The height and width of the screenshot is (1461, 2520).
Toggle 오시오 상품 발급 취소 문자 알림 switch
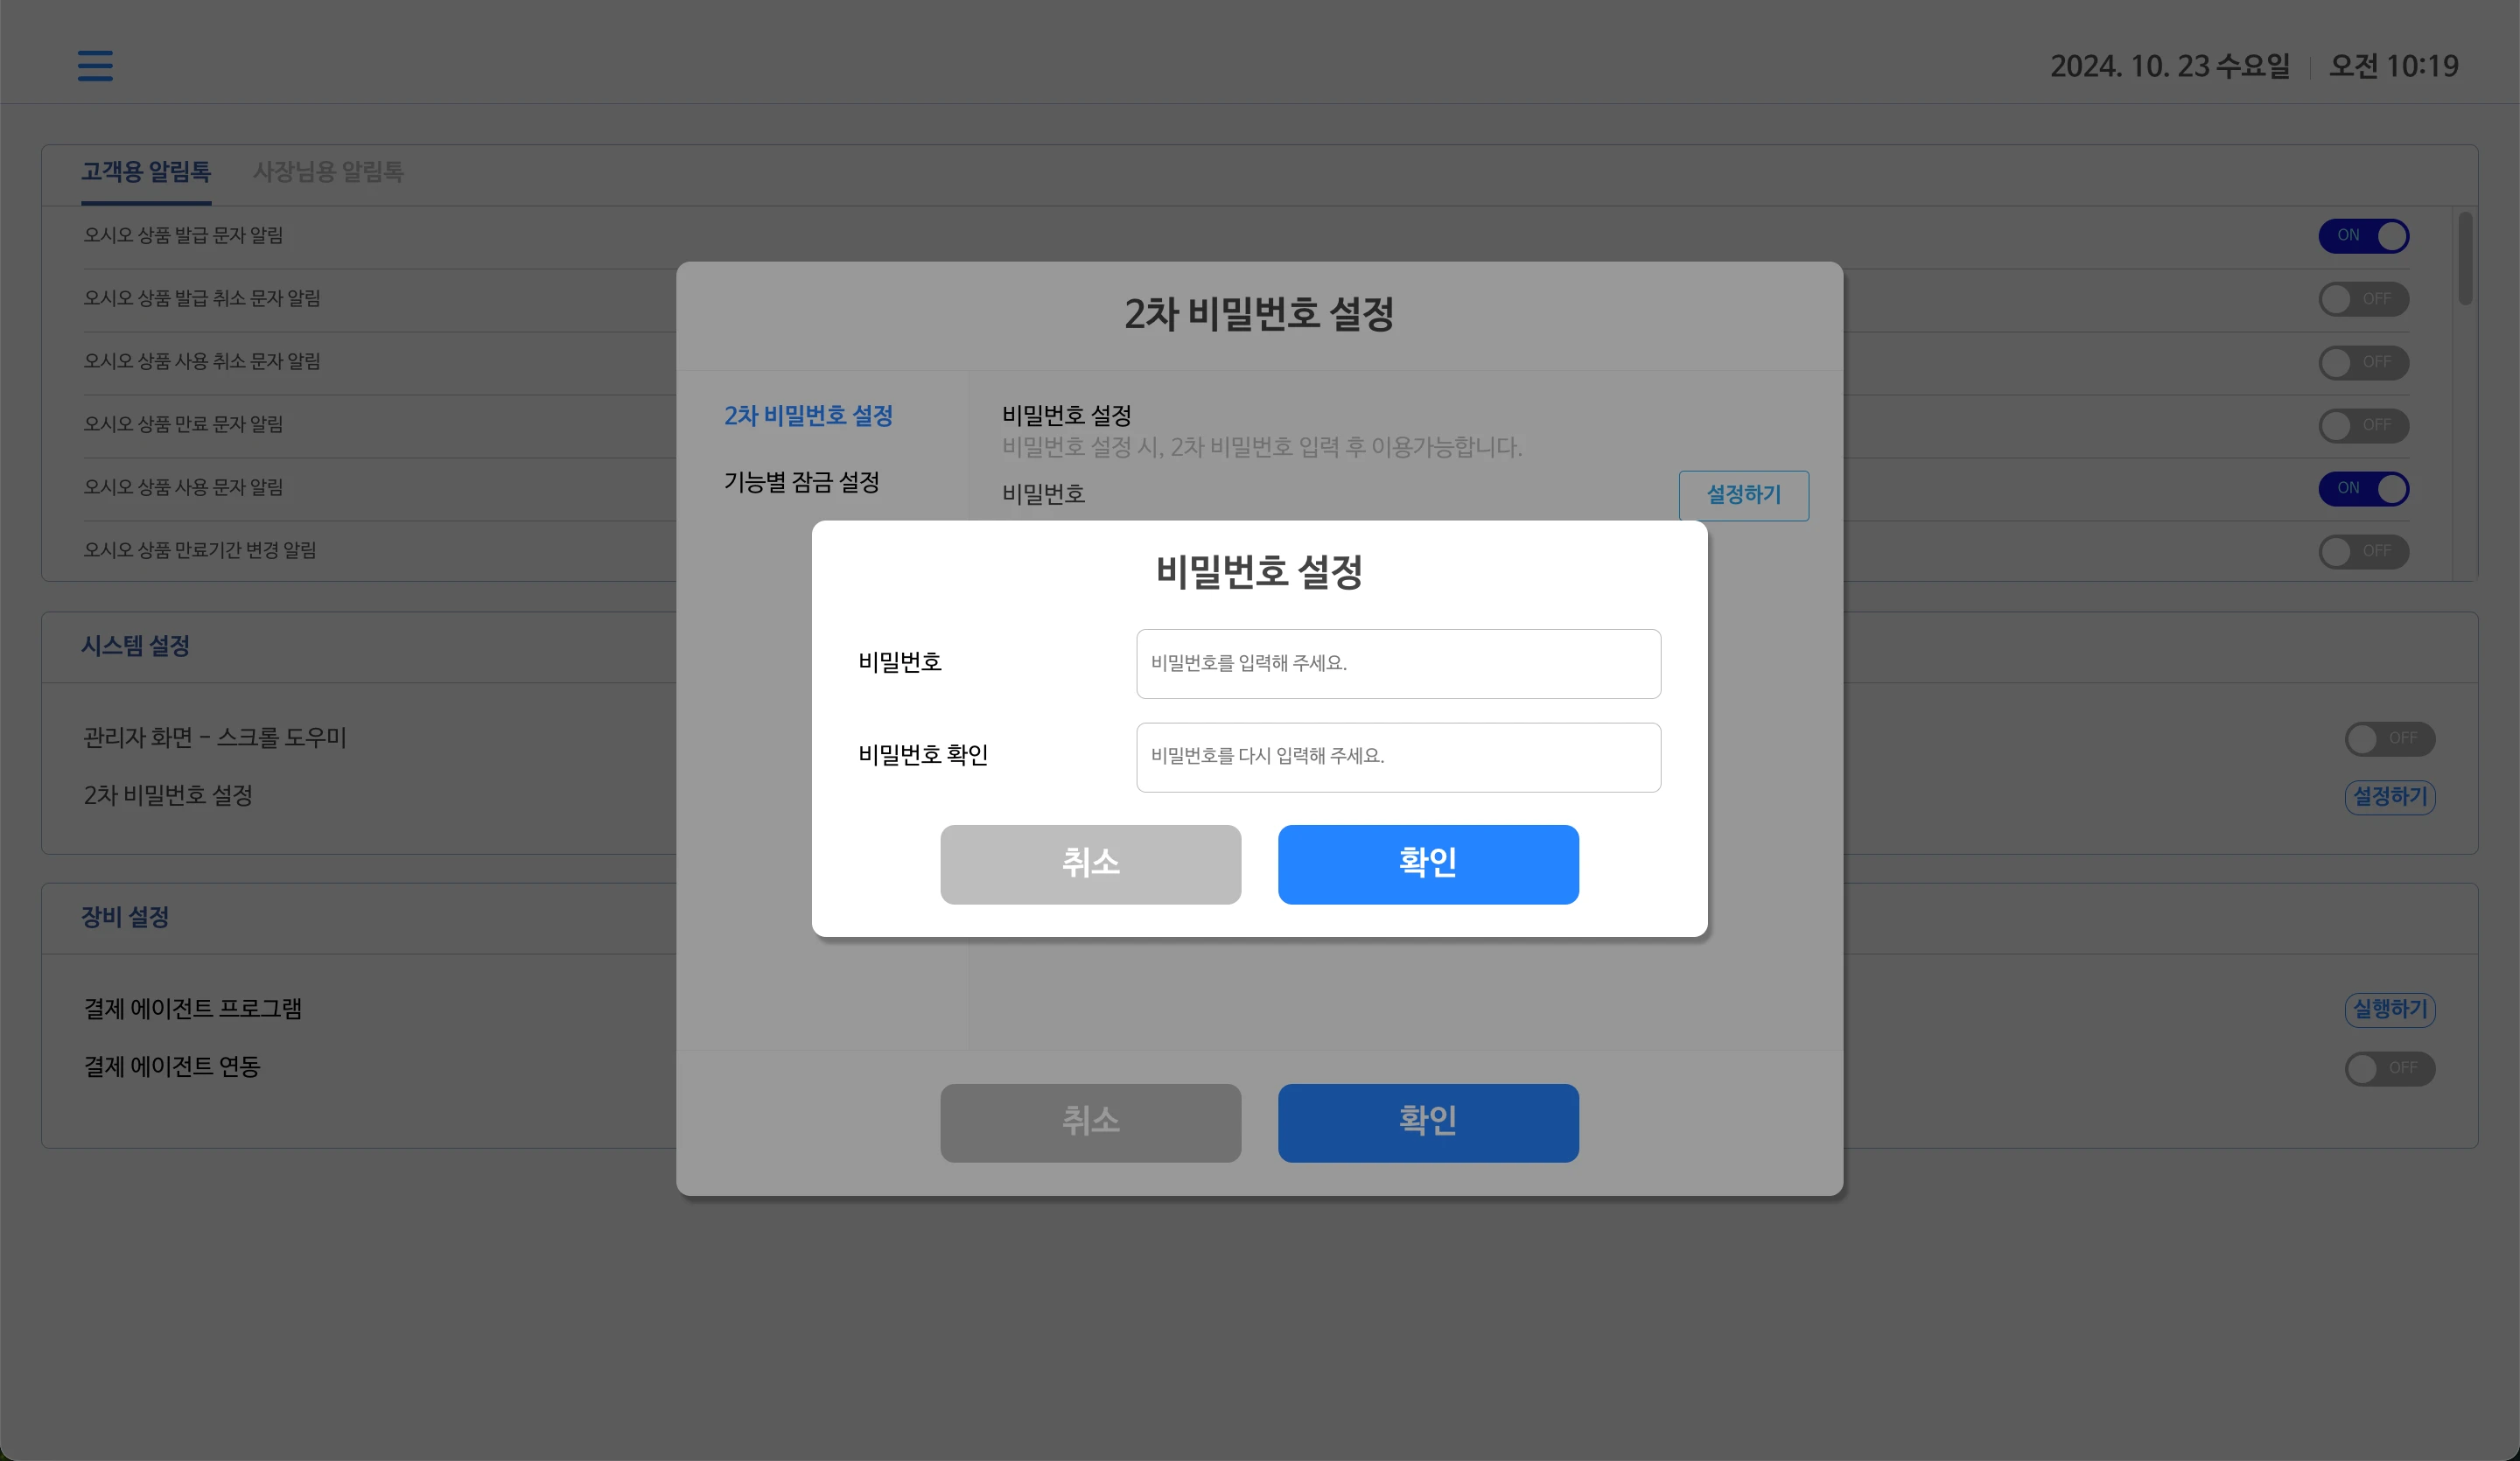(2363, 299)
